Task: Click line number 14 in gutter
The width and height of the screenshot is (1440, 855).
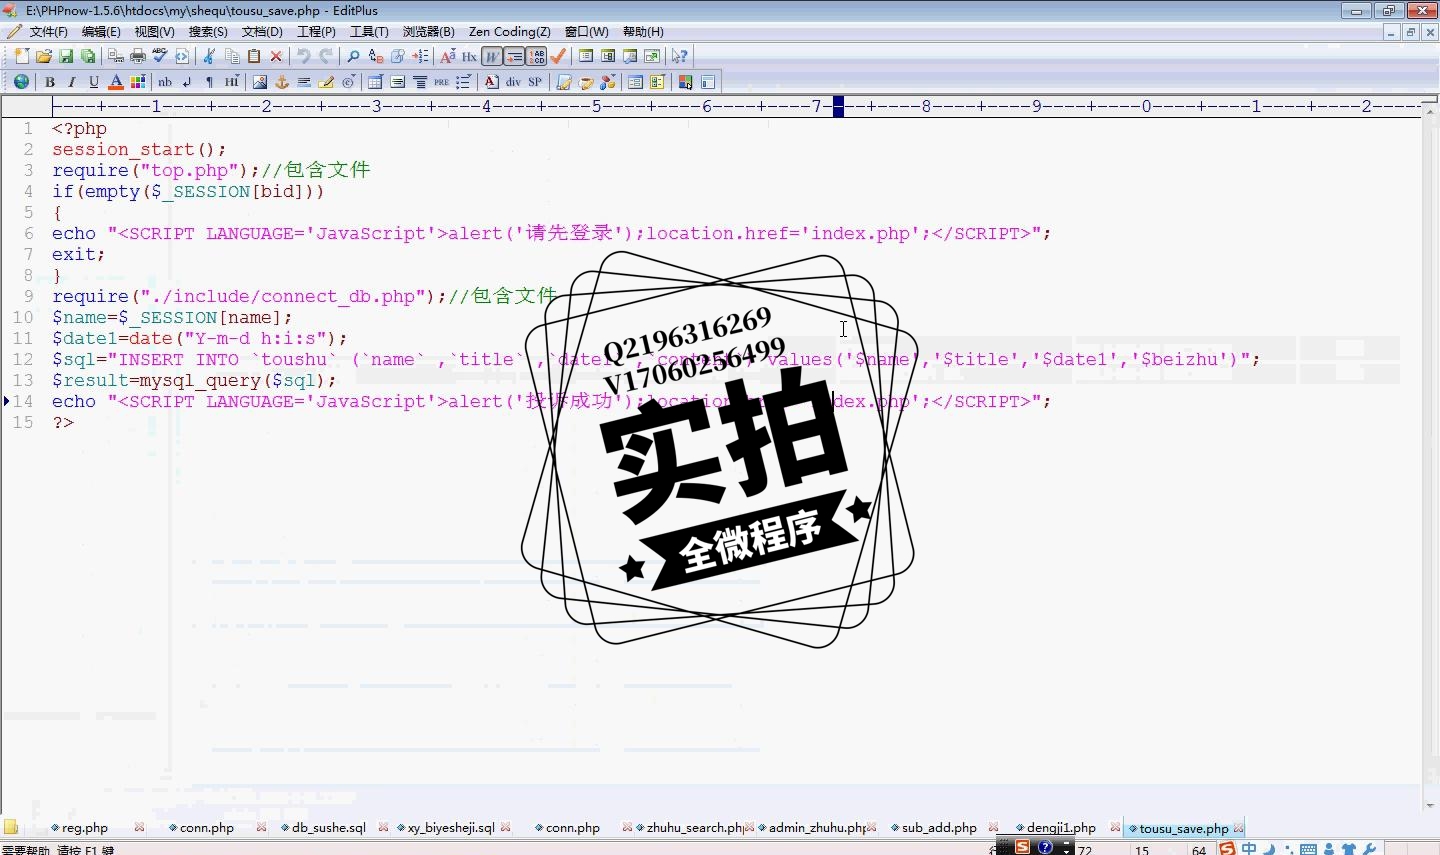Action: (x=23, y=402)
